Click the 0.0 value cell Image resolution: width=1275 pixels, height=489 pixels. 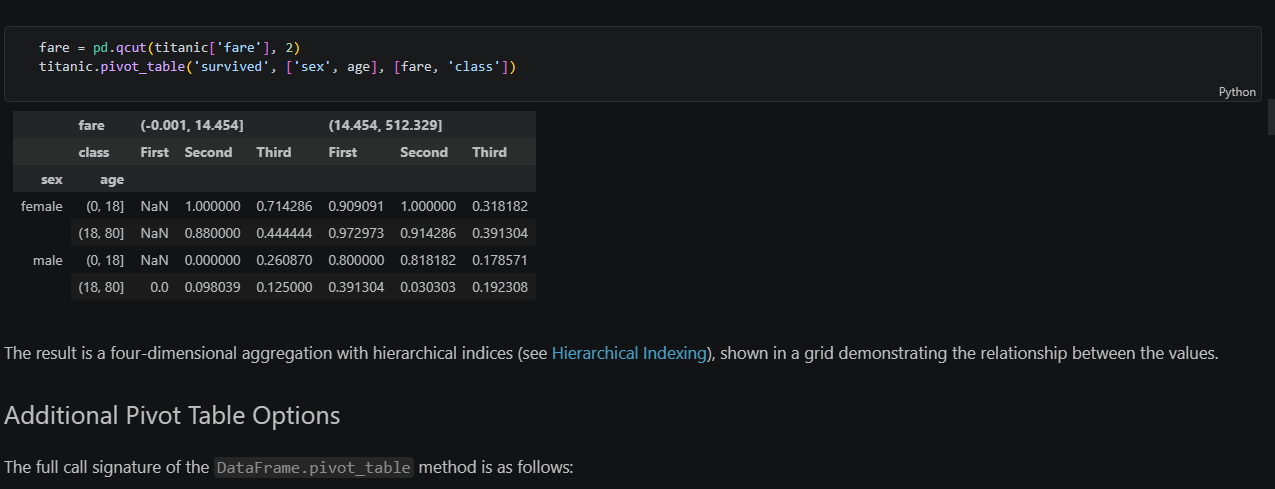[158, 287]
